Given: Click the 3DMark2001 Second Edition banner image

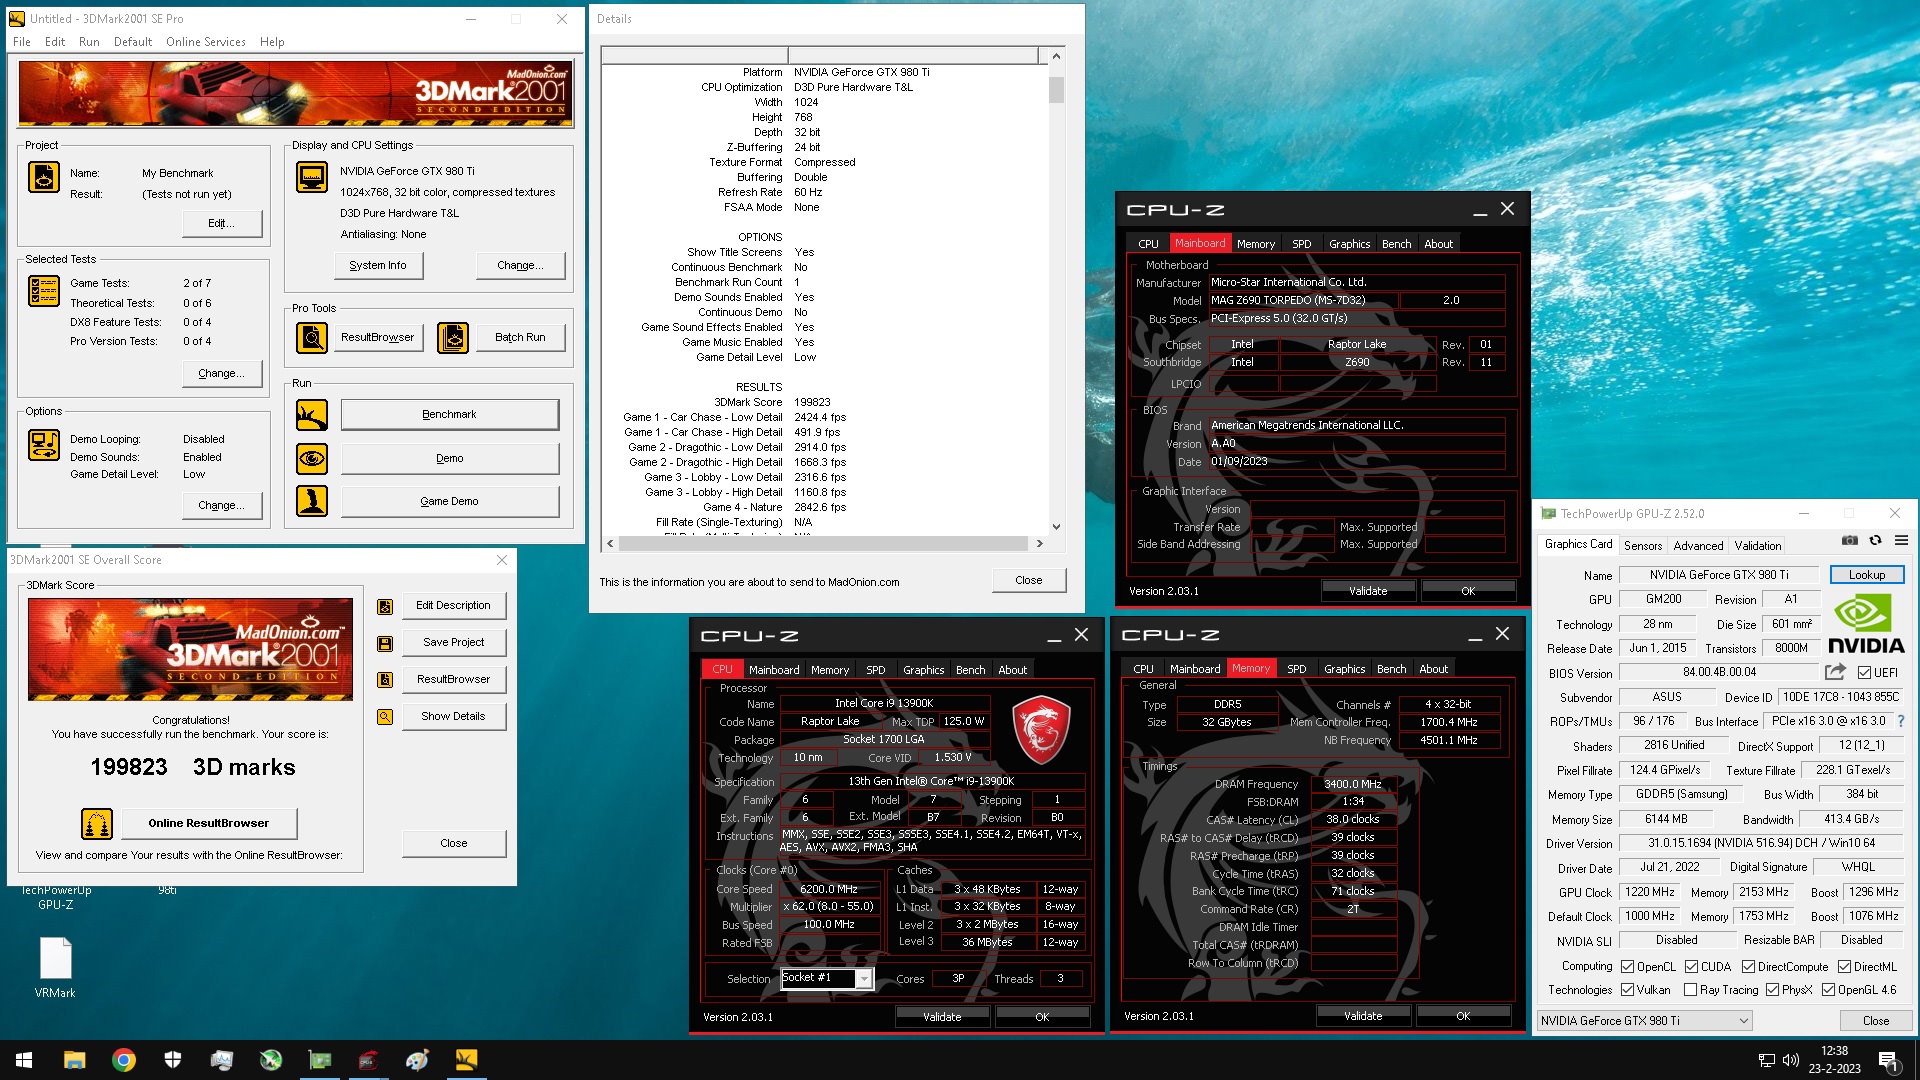Looking at the screenshot, I should click(x=296, y=94).
